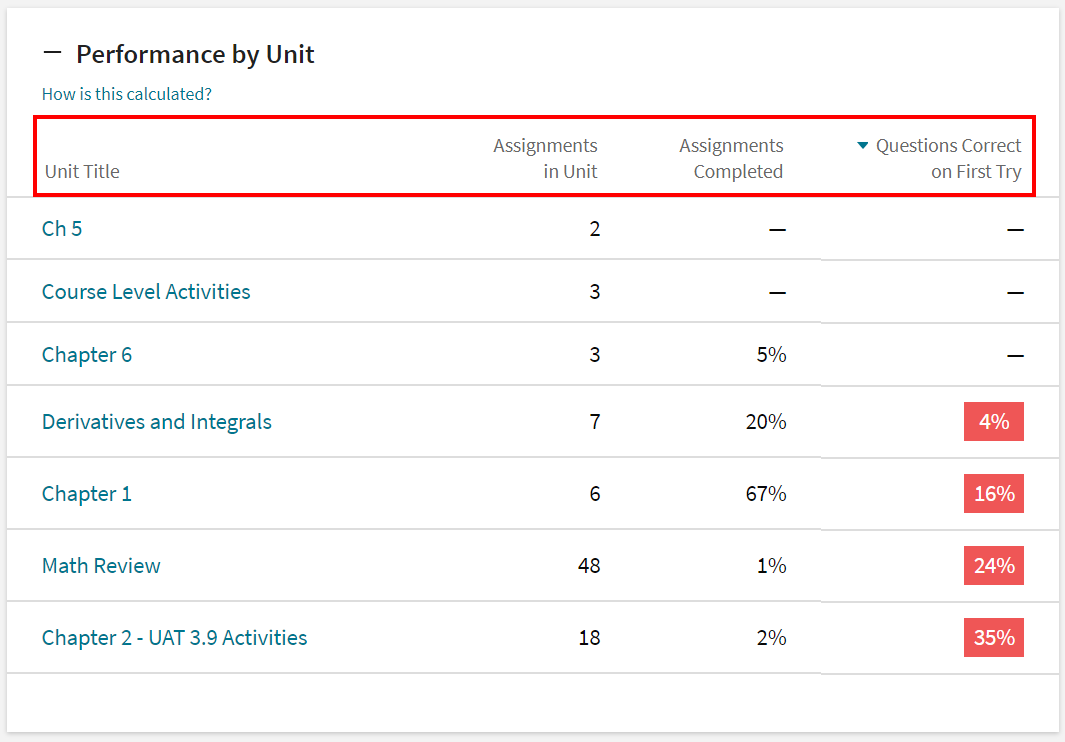
Task: Click the 35% badge for Chapter 2
Action: (993, 637)
